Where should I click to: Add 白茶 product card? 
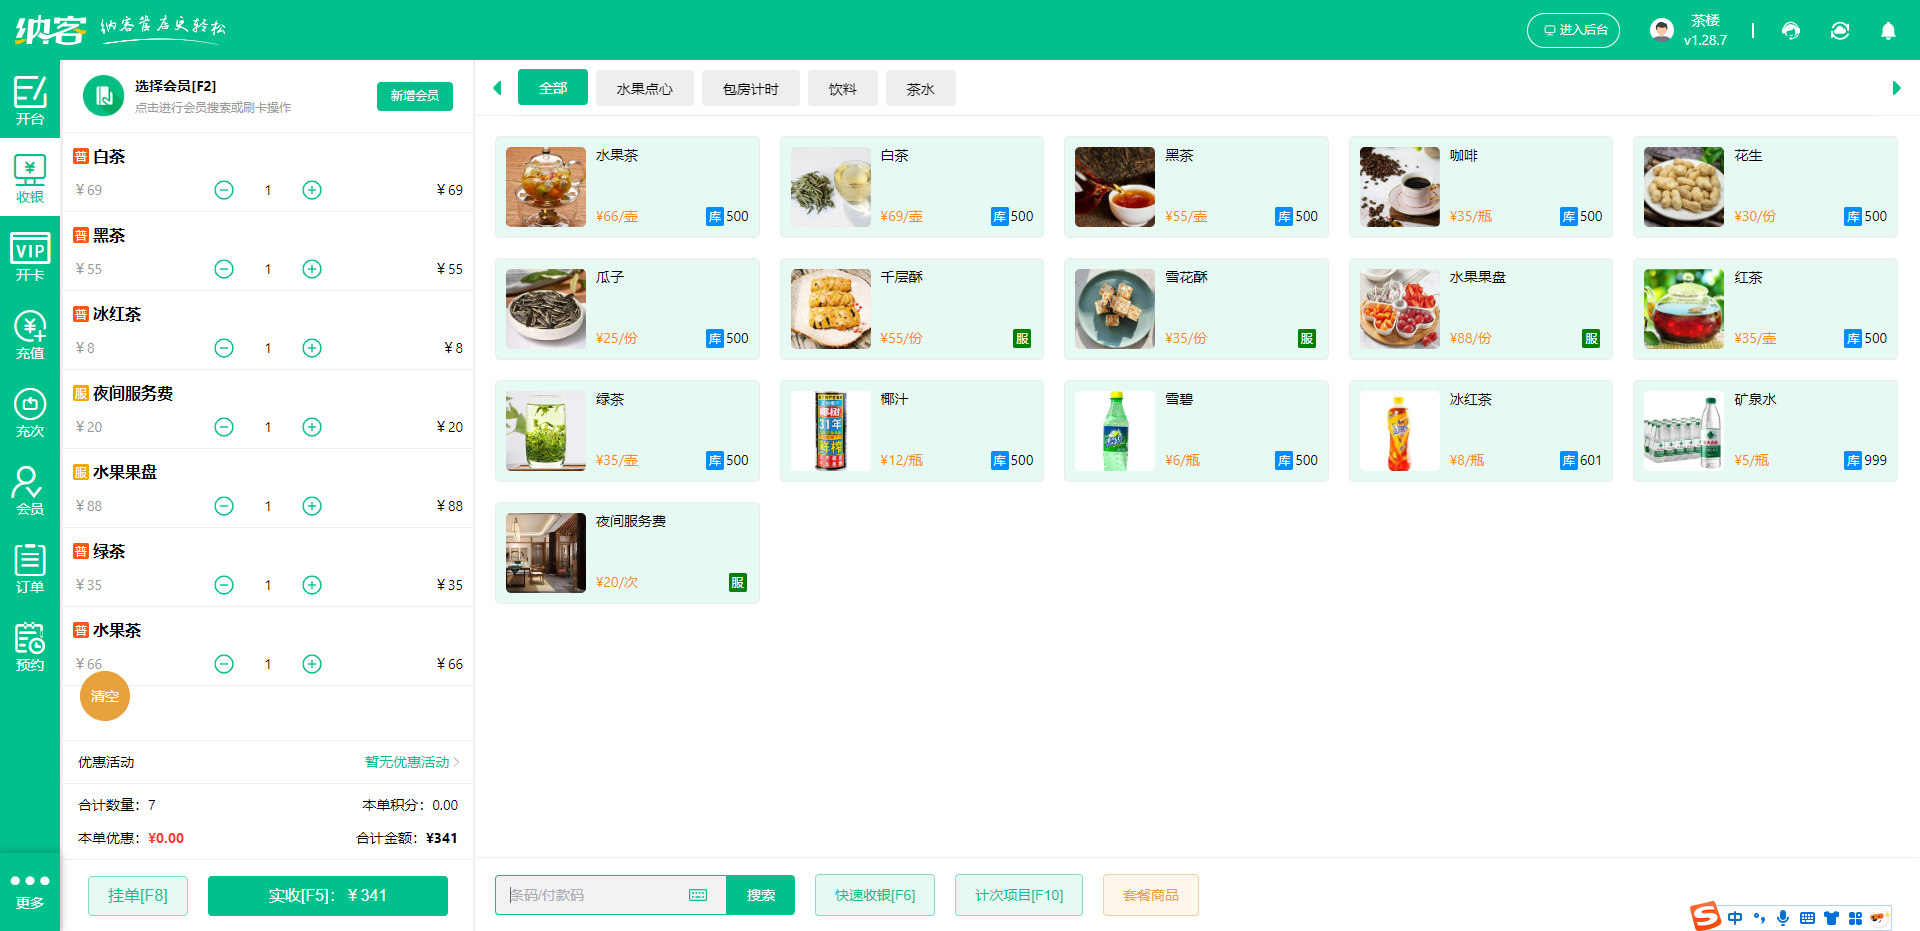tap(912, 187)
